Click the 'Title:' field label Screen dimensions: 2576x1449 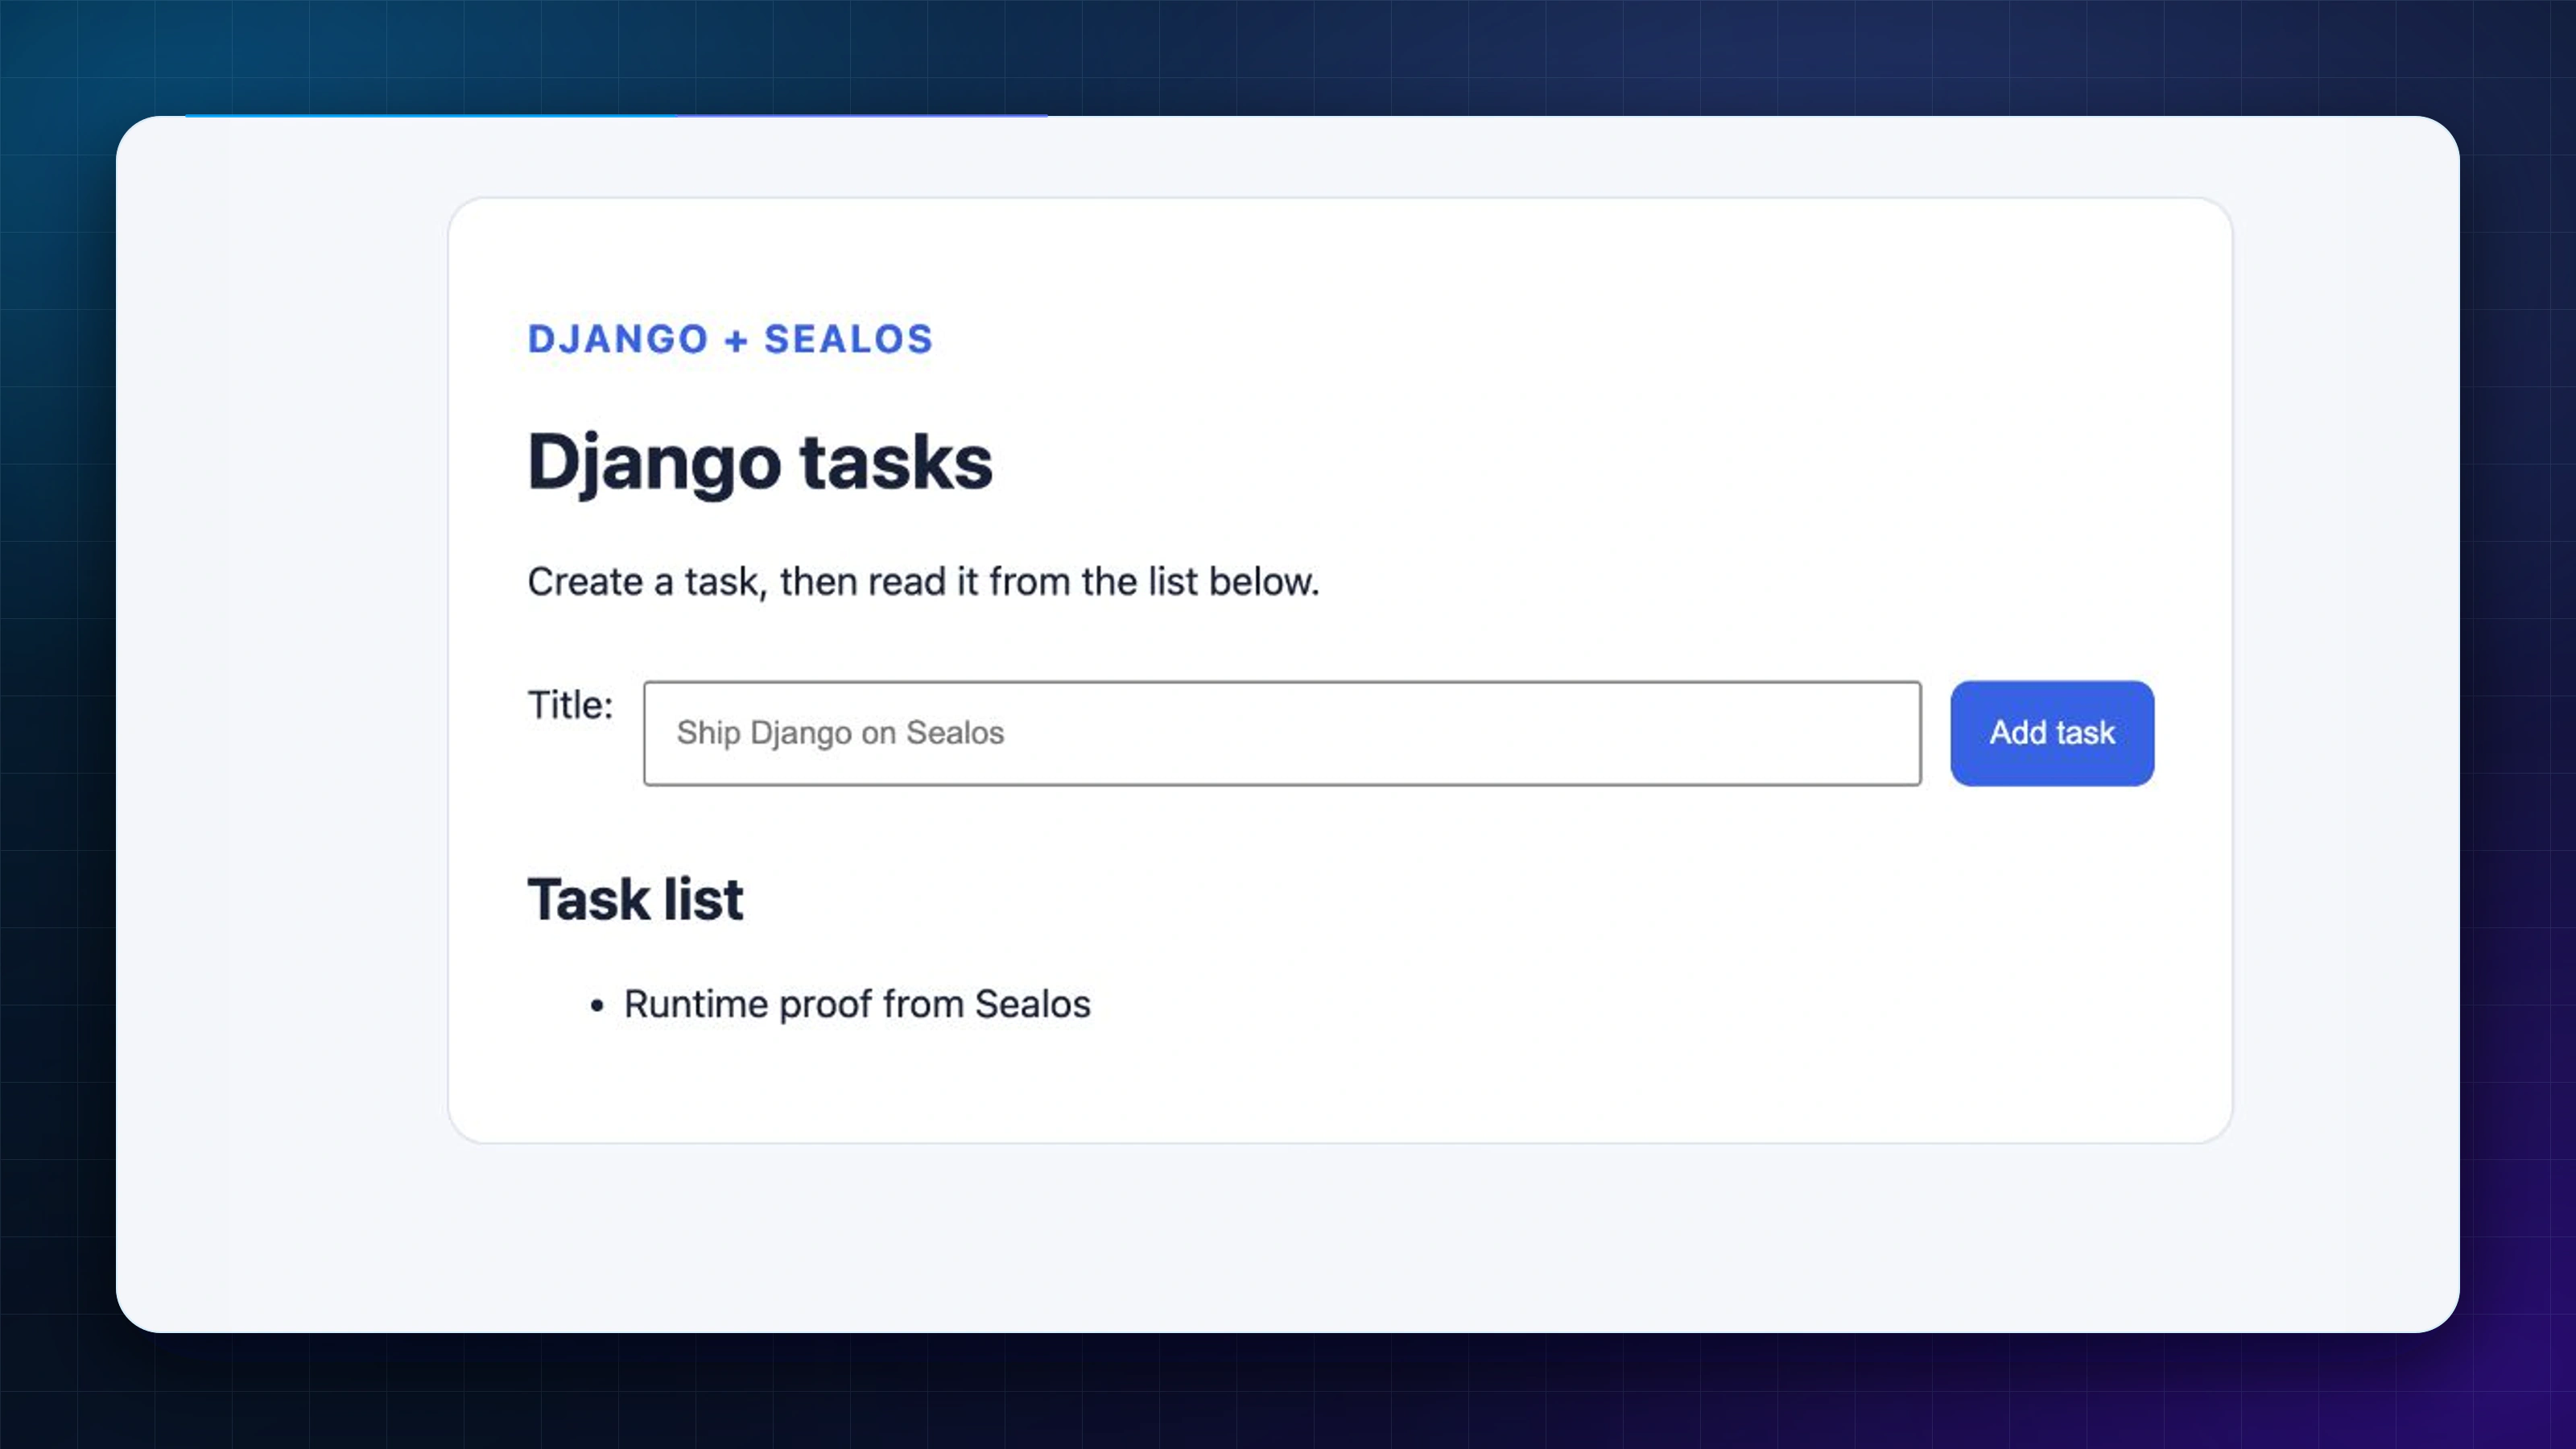coord(570,705)
